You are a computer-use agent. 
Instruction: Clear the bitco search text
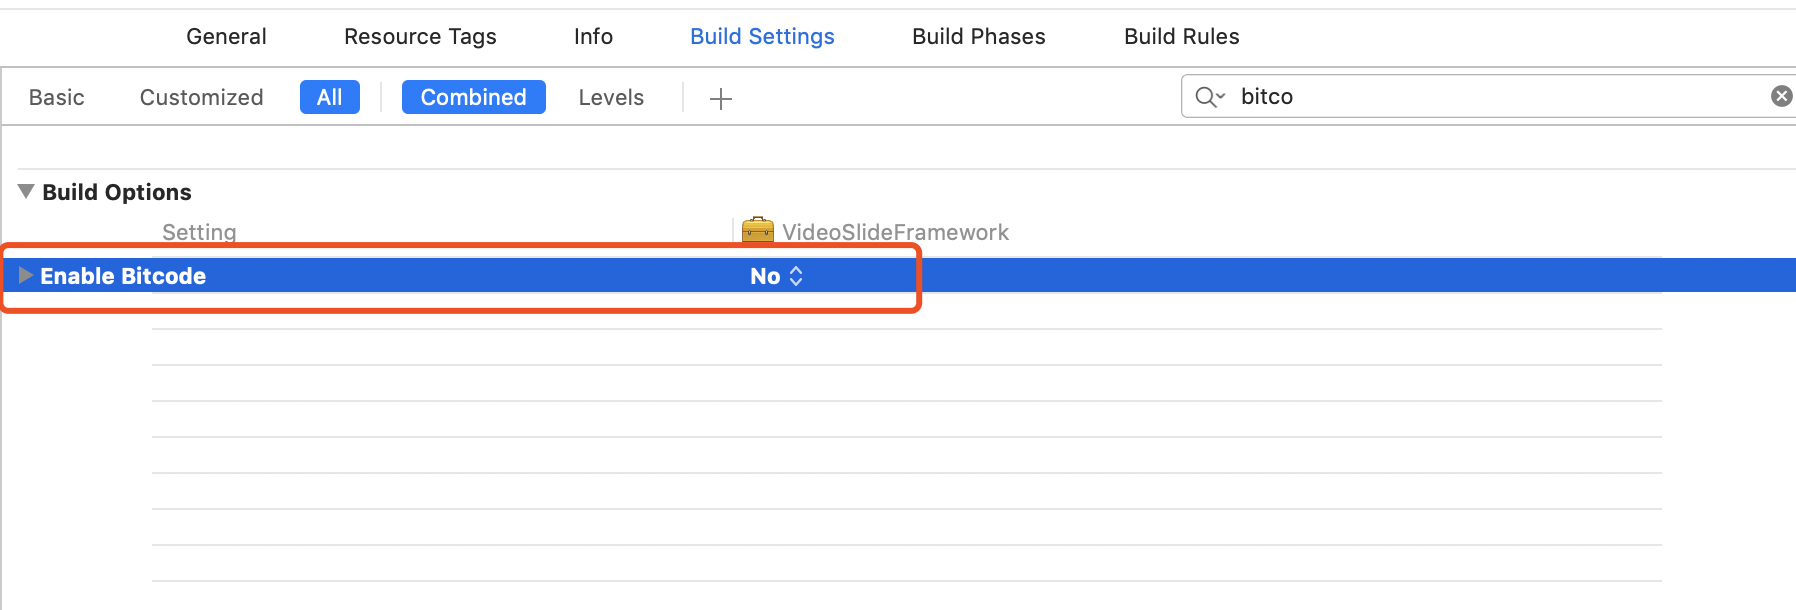coord(1781,96)
